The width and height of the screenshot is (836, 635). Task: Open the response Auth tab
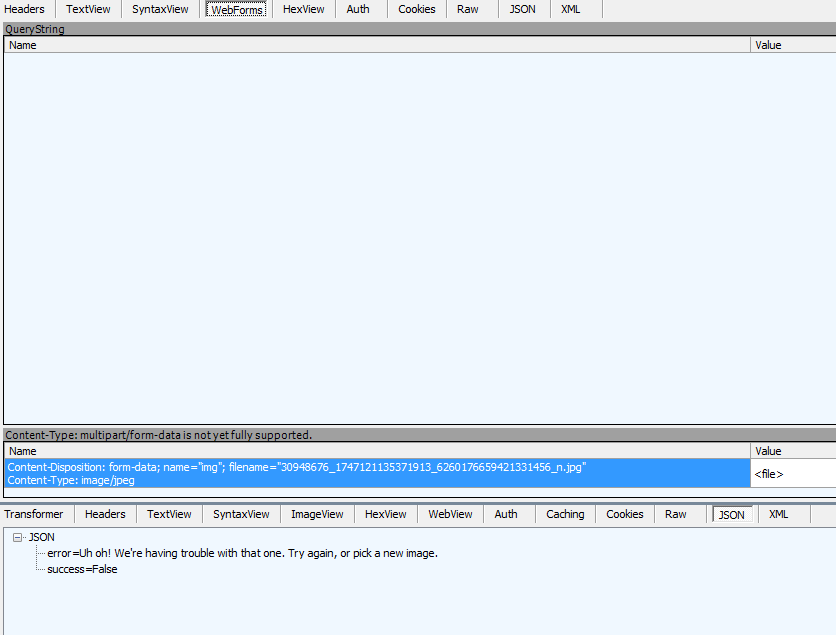(x=506, y=514)
